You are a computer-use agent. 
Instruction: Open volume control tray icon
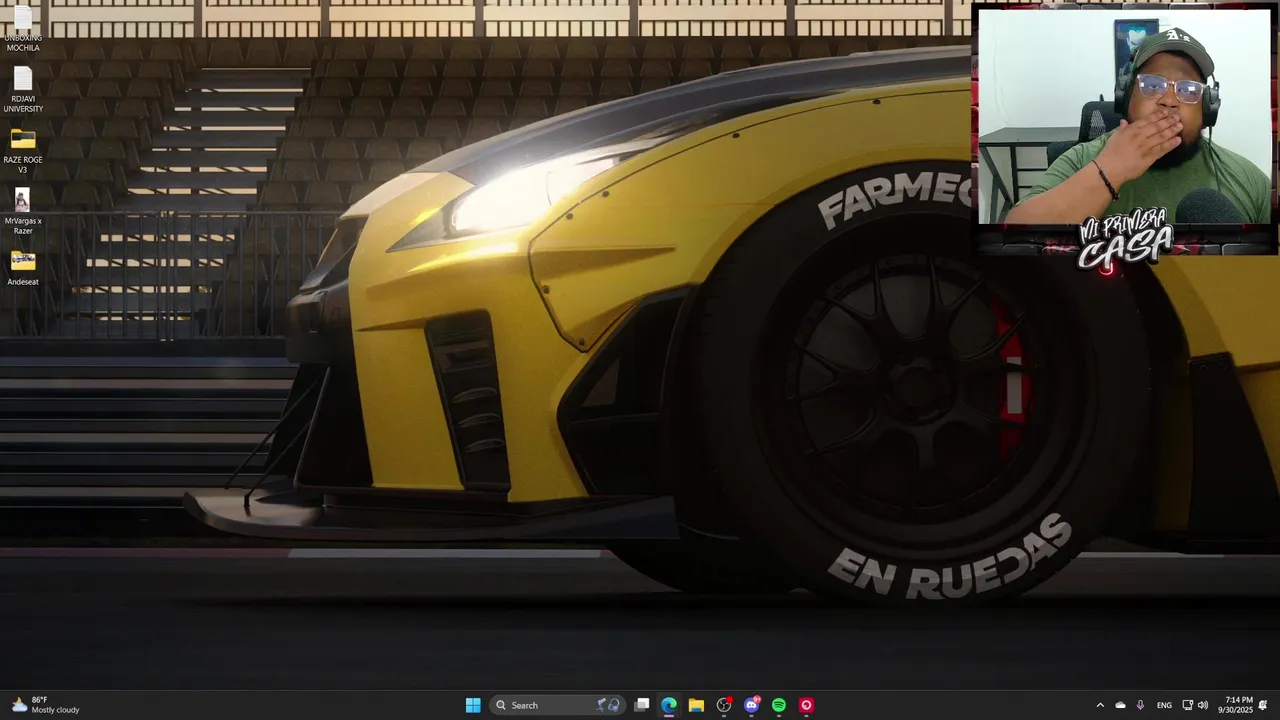click(1203, 705)
